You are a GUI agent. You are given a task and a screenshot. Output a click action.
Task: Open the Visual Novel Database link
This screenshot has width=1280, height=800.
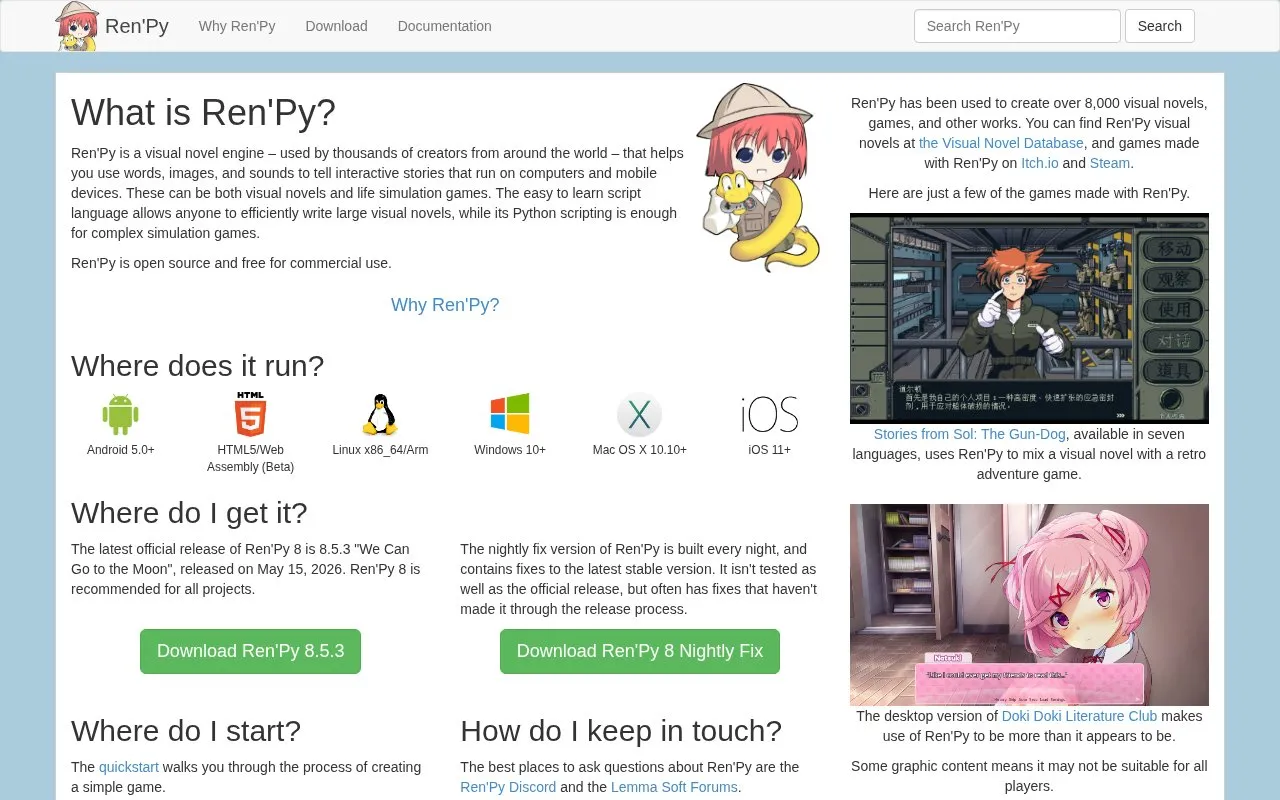coord(1001,143)
